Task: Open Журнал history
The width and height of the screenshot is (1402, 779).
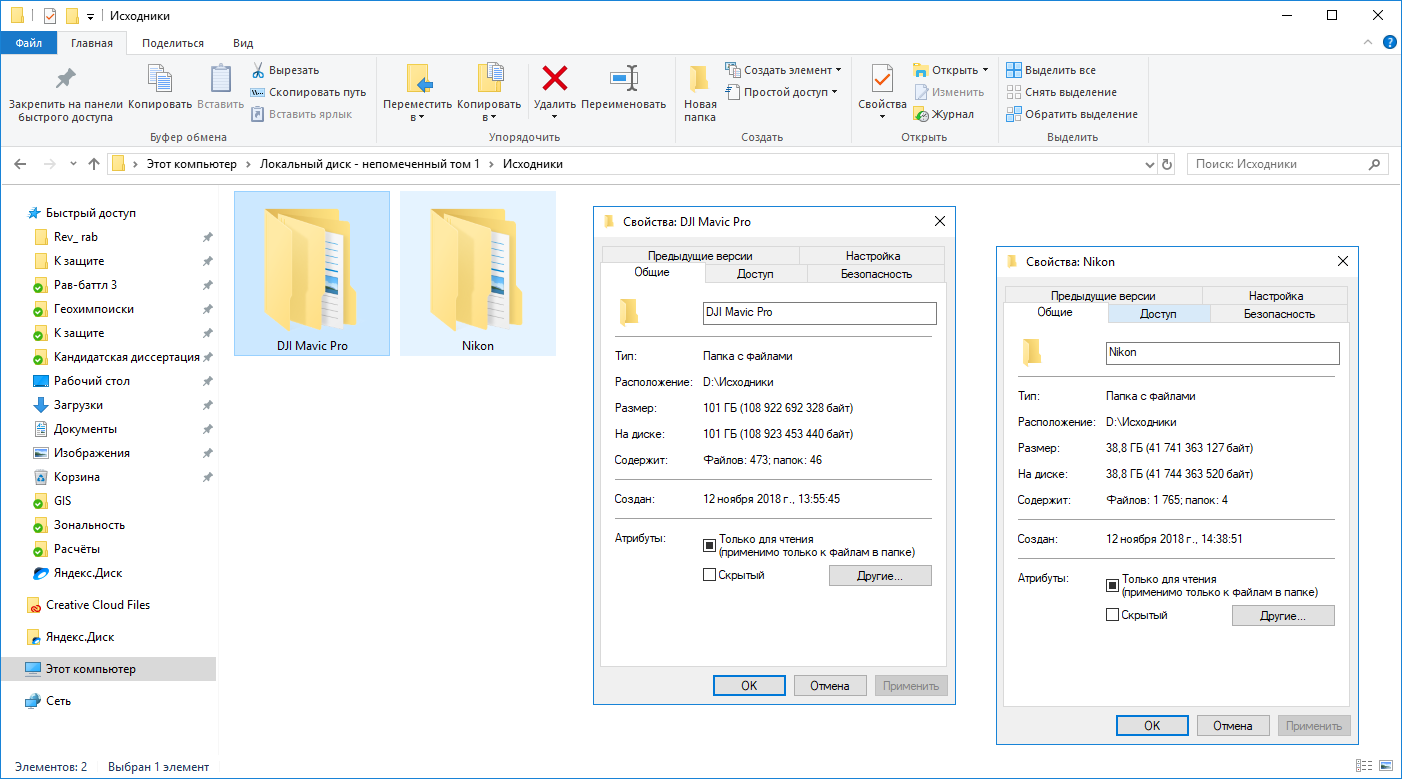Action: (x=943, y=114)
